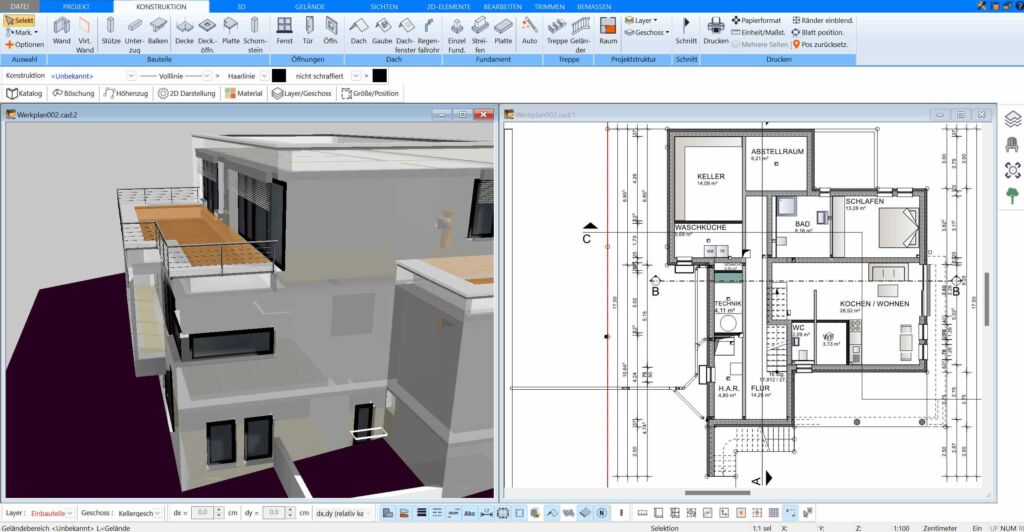Open the Material button

[x=244, y=93]
